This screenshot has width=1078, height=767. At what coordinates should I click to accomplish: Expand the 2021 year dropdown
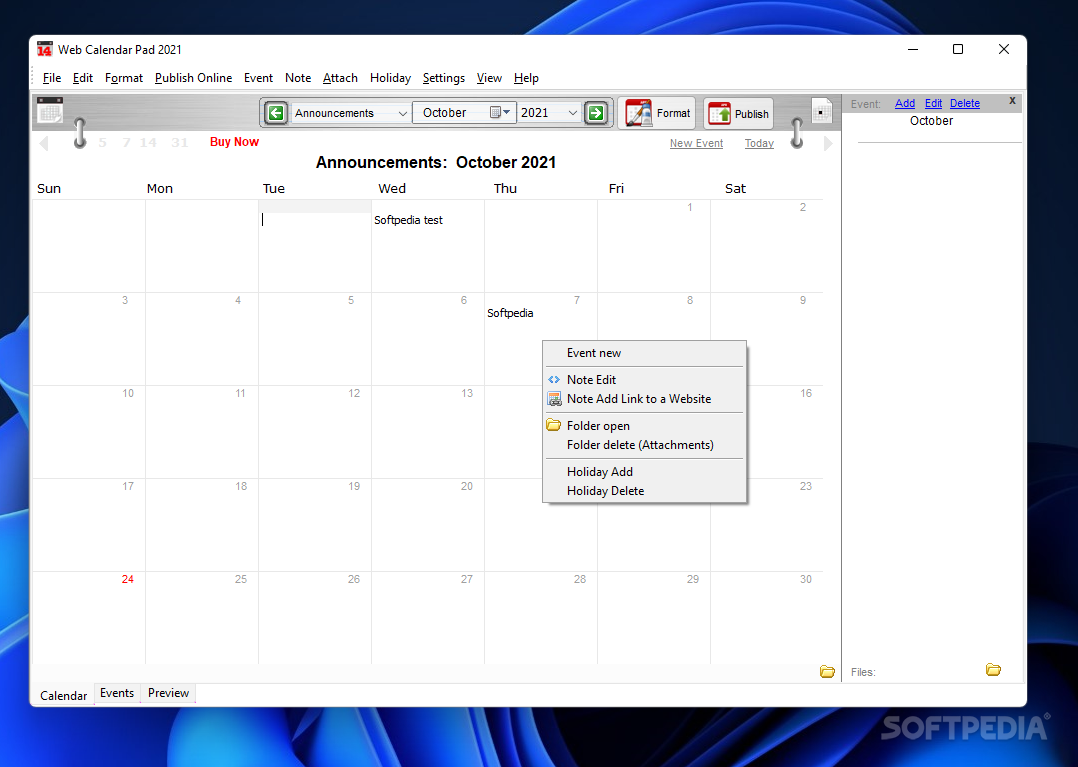(572, 113)
